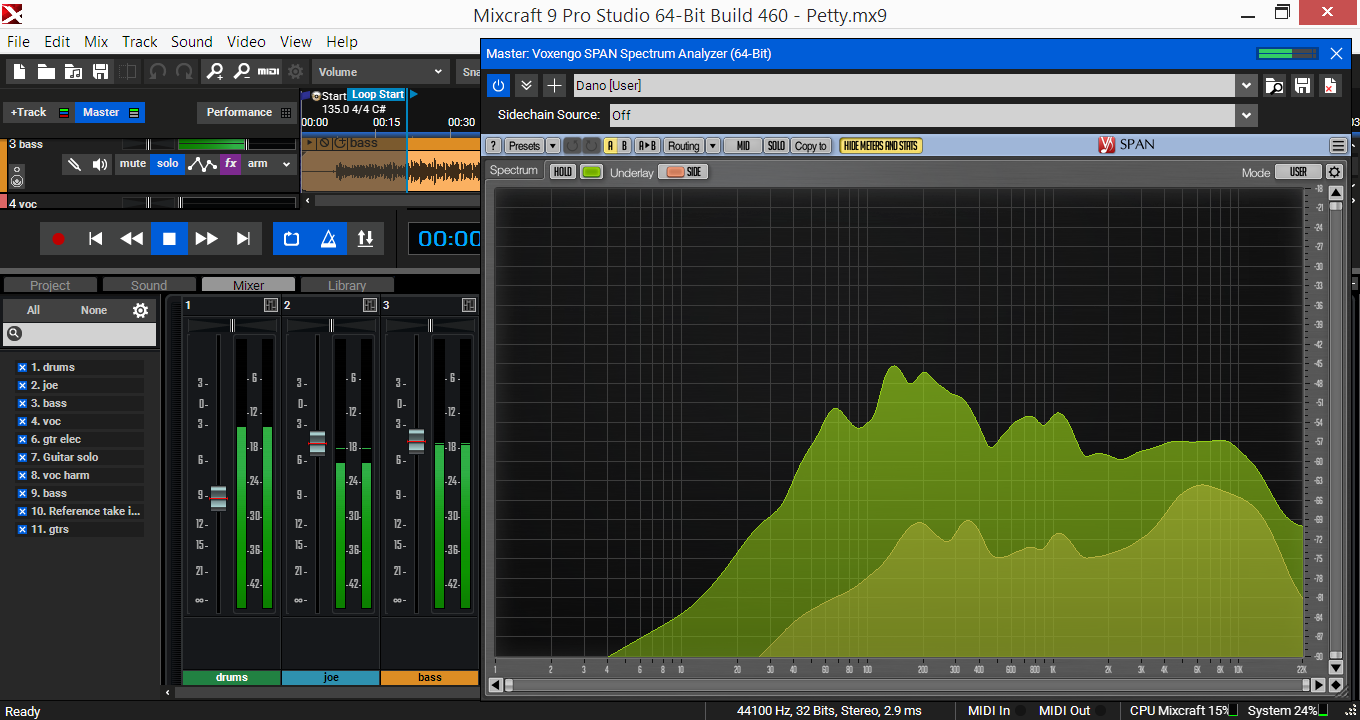Click the highlighted stop button
1360x720 pixels.
coord(169,239)
